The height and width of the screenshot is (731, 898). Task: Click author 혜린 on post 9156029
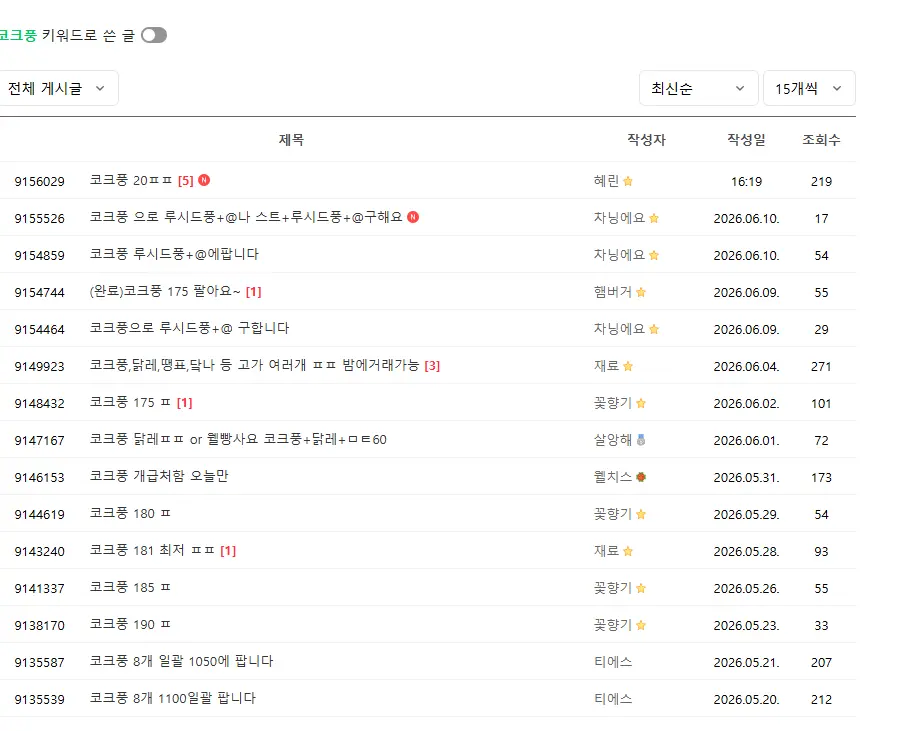coord(606,181)
